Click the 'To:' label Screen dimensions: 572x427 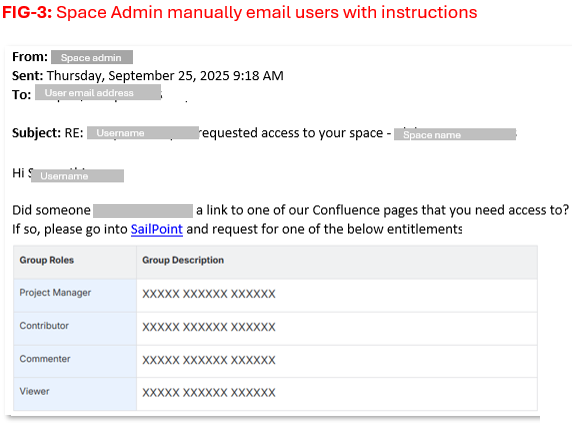[x=22, y=94]
